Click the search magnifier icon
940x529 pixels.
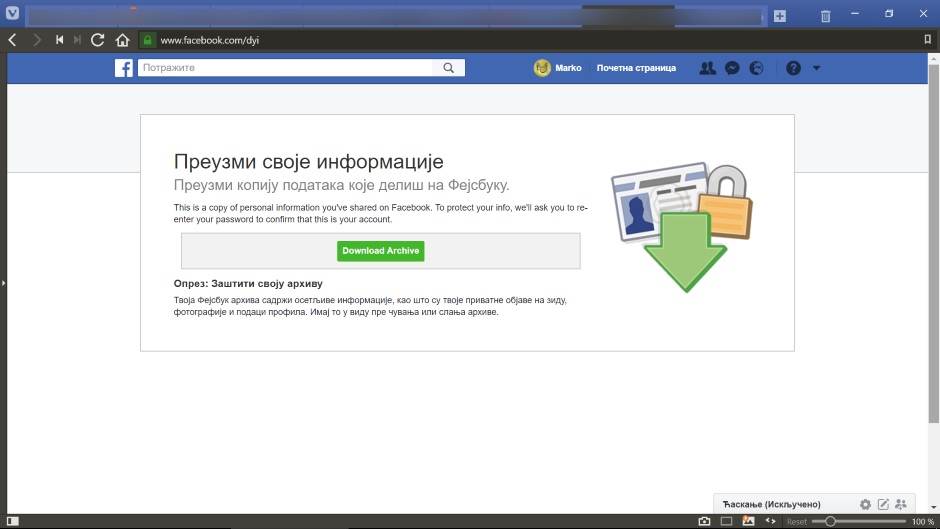[x=449, y=68]
